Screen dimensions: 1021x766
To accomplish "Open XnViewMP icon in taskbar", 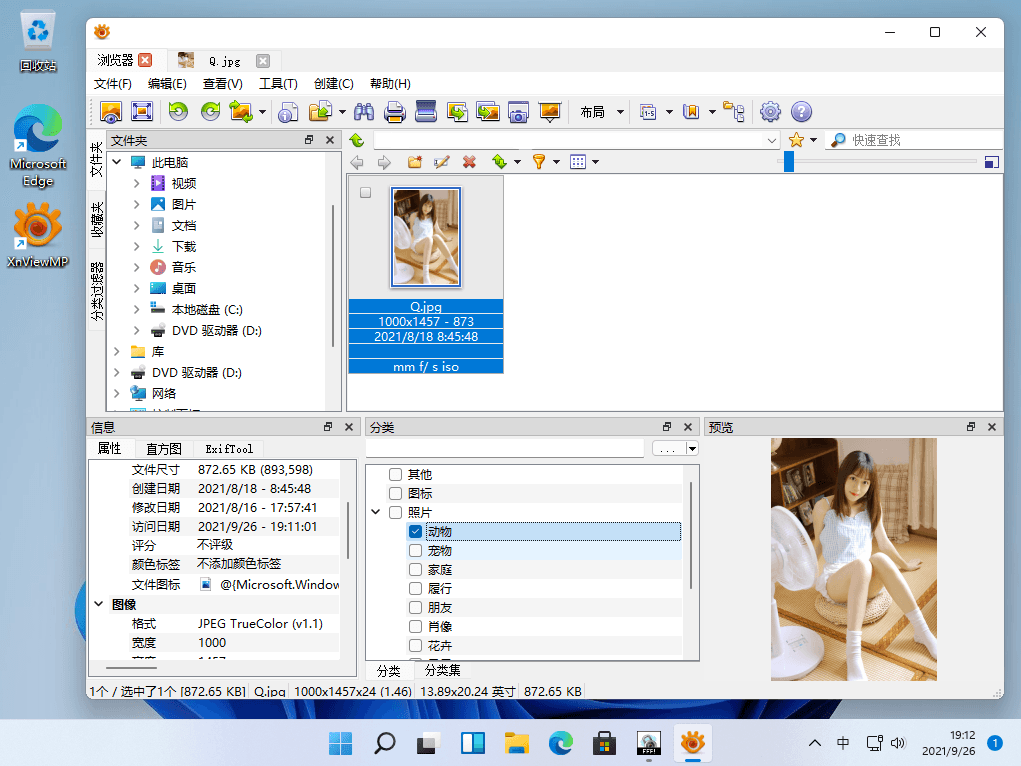I will point(693,743).
